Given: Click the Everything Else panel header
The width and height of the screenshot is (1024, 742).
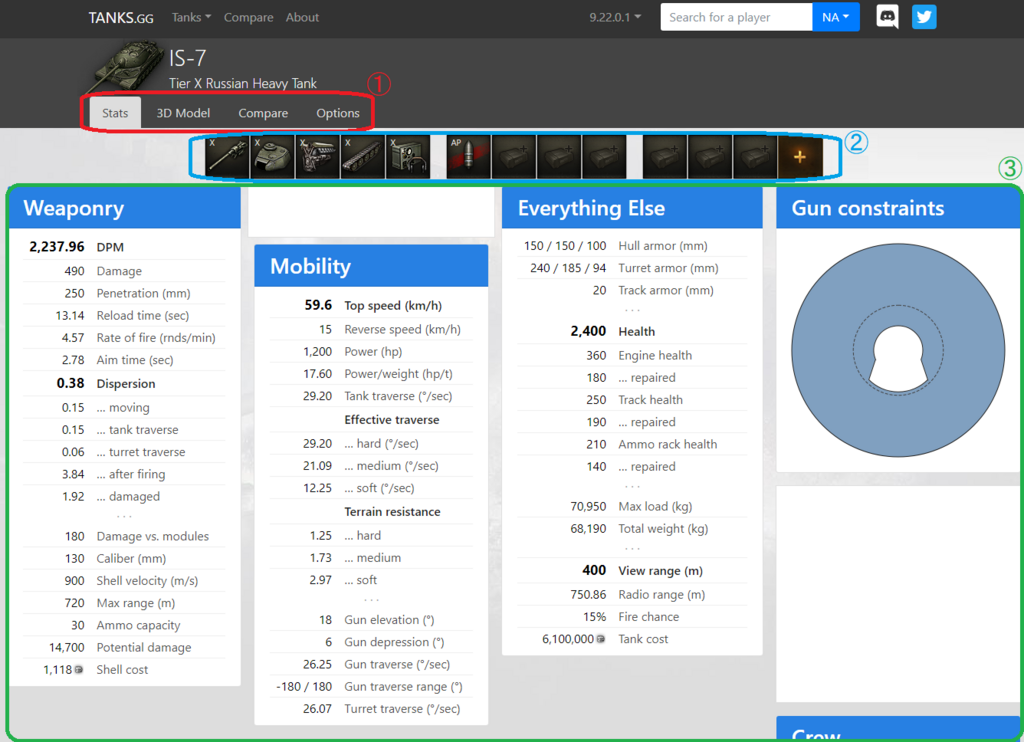Looking at the screenshot, I should pyautogui.click(x=632, y=208).
